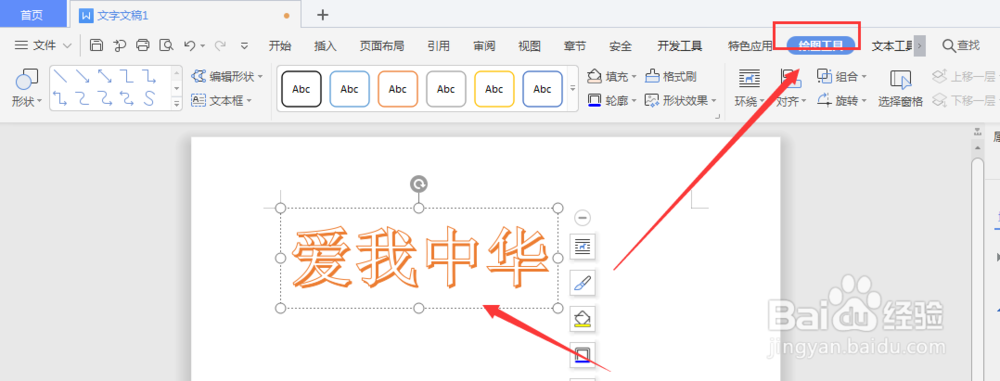Switch to the Home (开始) tab
This screenshot has height=381, width=1000.
[280, 45]
